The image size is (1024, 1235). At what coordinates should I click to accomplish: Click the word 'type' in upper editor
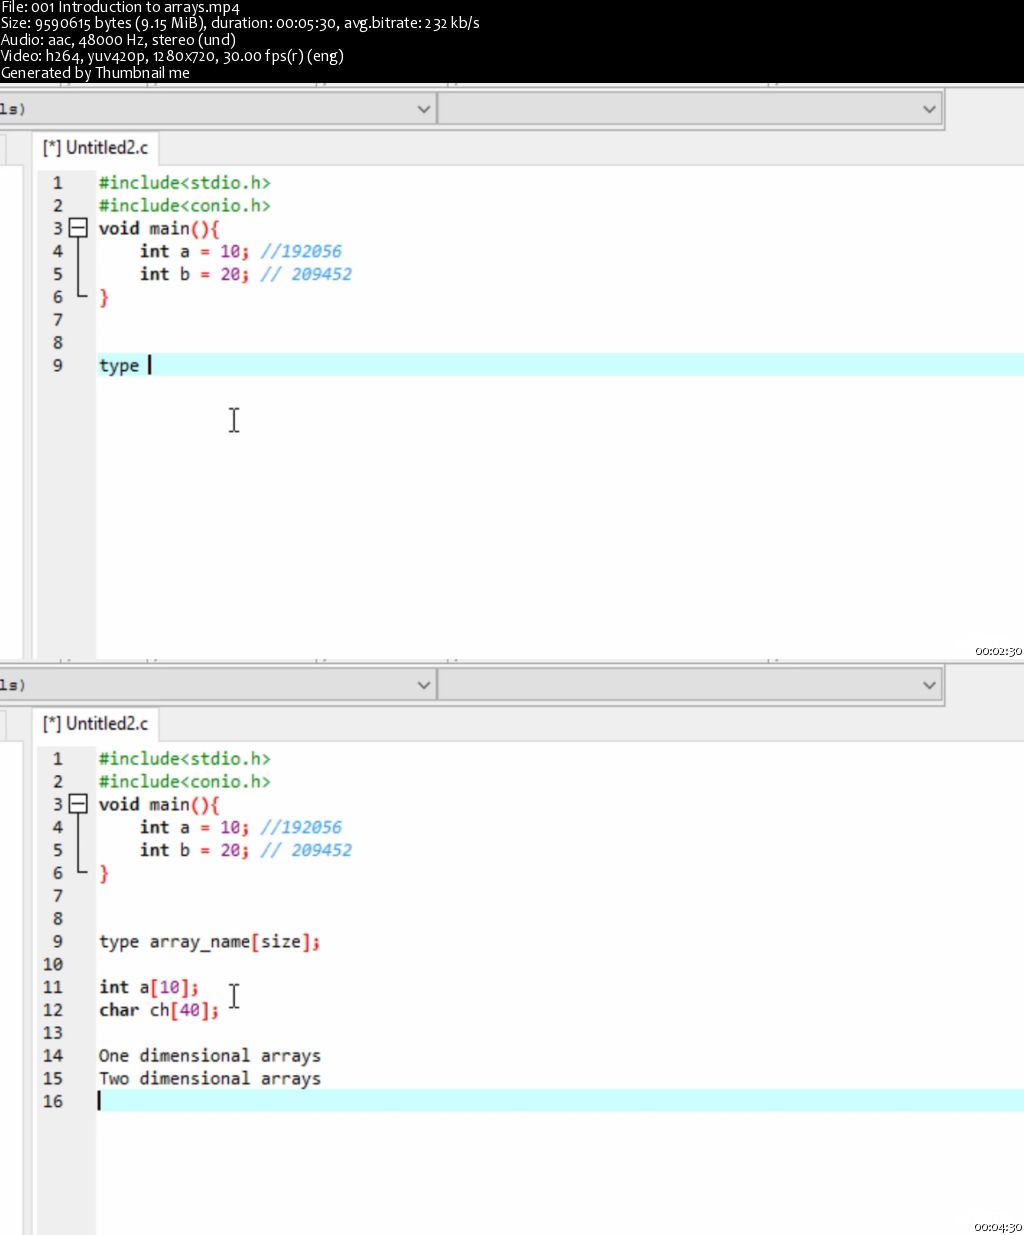(119, 366)
